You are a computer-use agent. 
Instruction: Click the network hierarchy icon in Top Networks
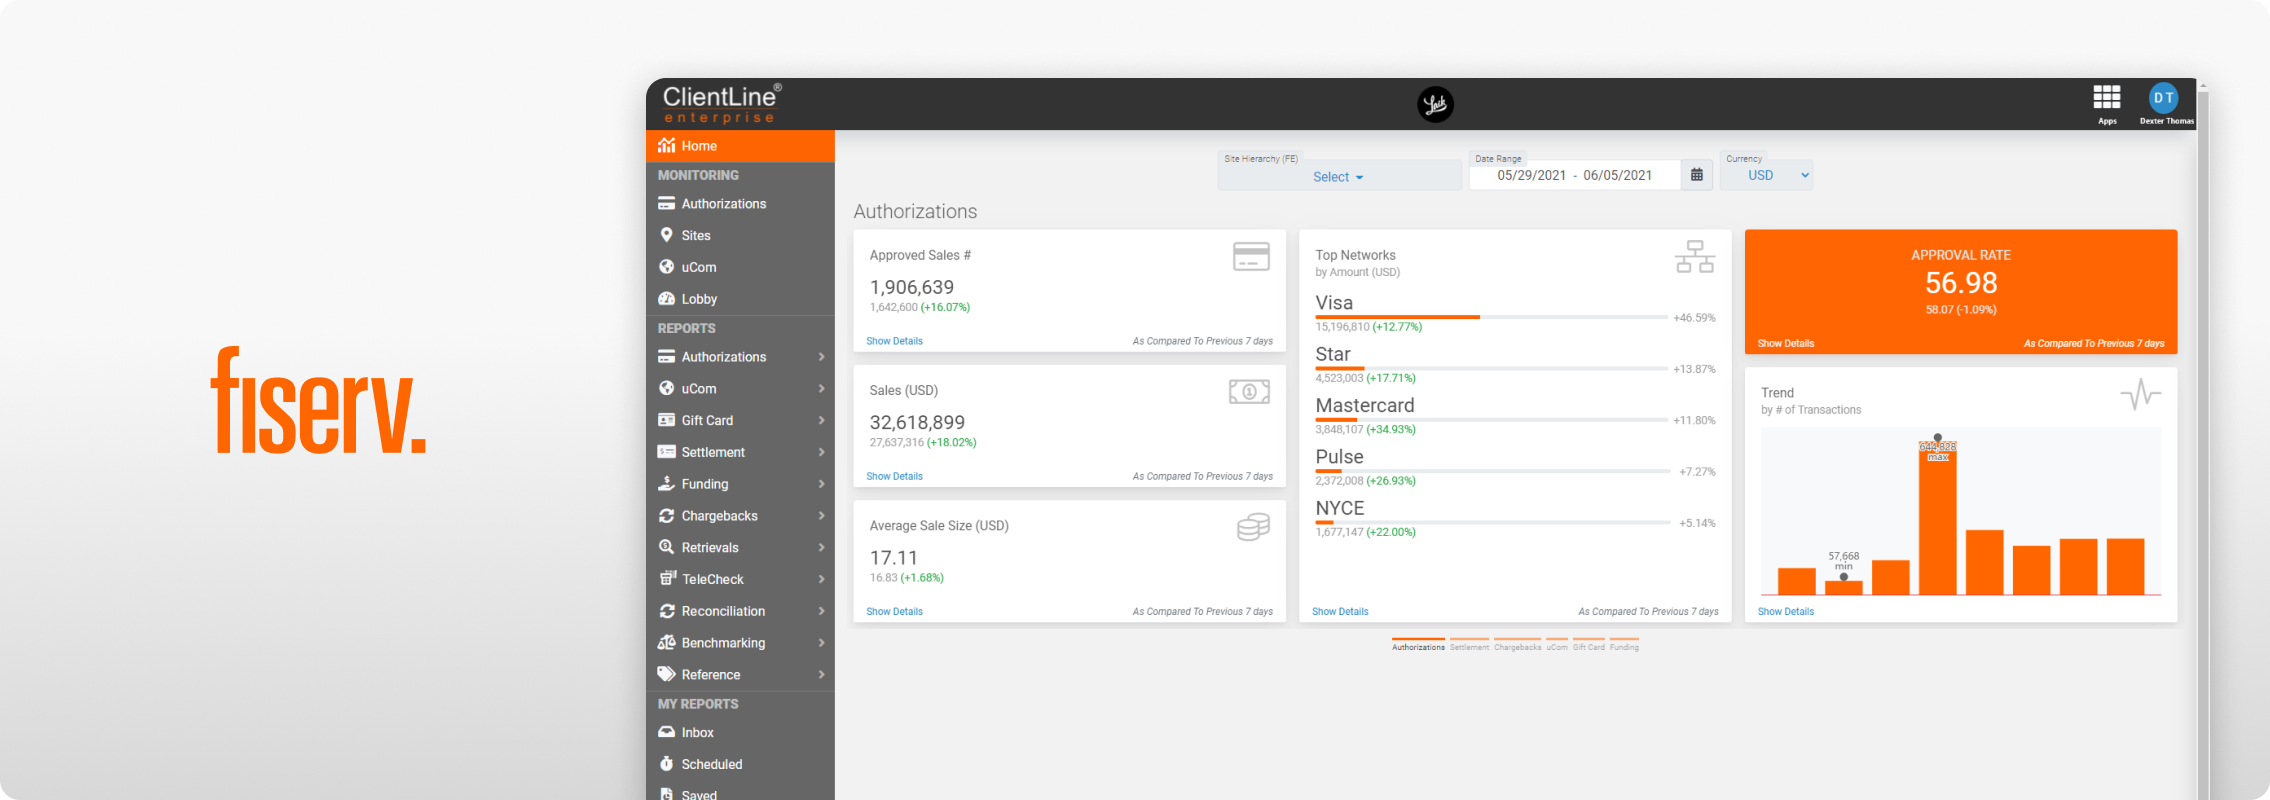coord(1695,256)
